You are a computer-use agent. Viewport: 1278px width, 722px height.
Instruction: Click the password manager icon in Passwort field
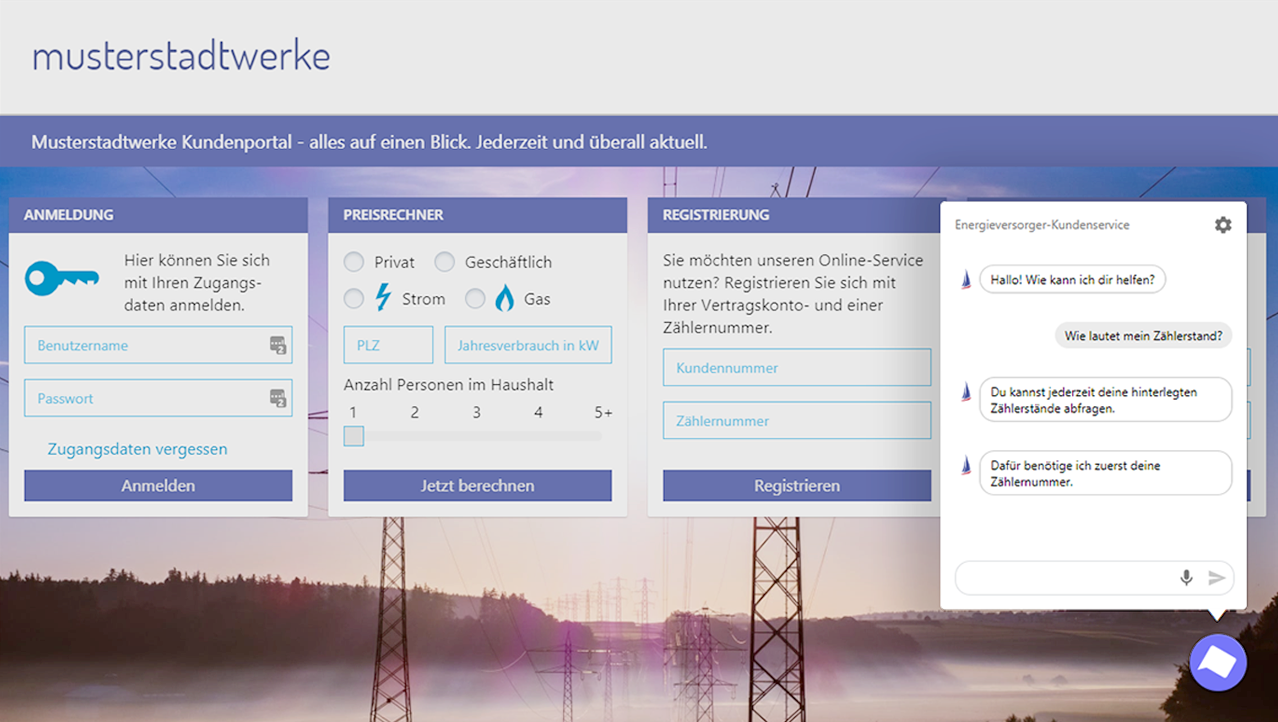pyautogui.click(x=278, y=398)
